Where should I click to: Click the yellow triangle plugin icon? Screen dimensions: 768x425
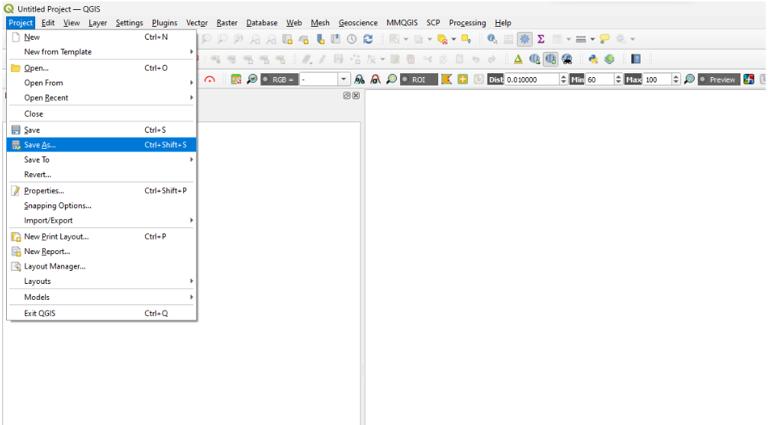click(x=518, y=59)
